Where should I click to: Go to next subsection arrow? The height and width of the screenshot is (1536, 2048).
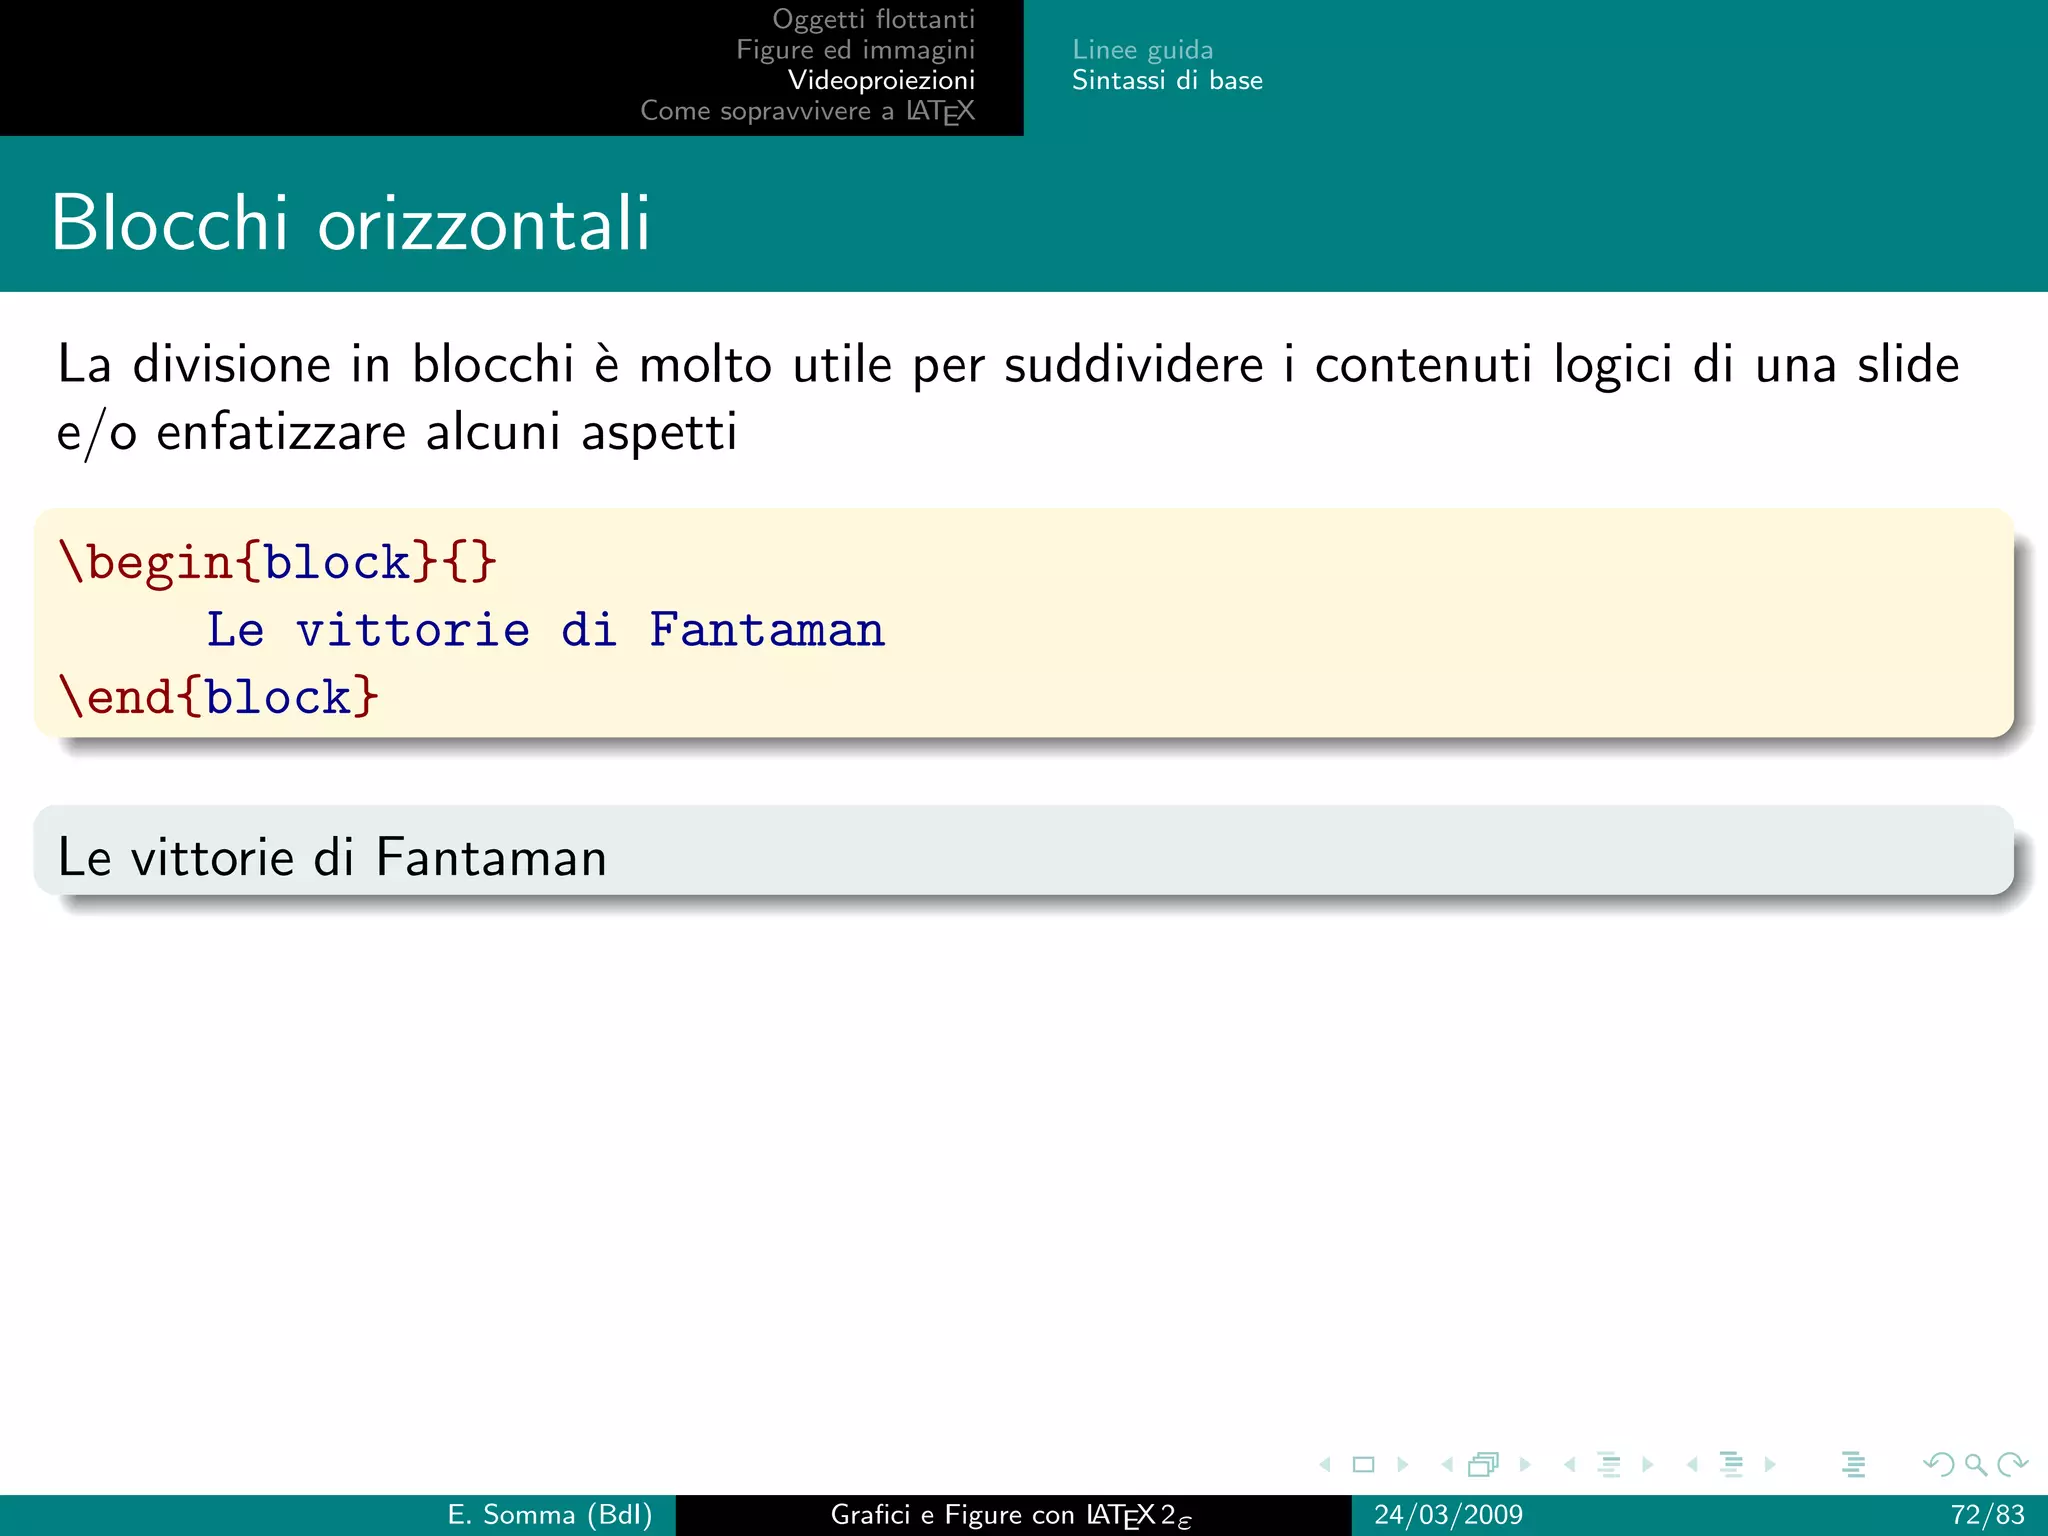pyautogui.click(x=1648, y=1465)
